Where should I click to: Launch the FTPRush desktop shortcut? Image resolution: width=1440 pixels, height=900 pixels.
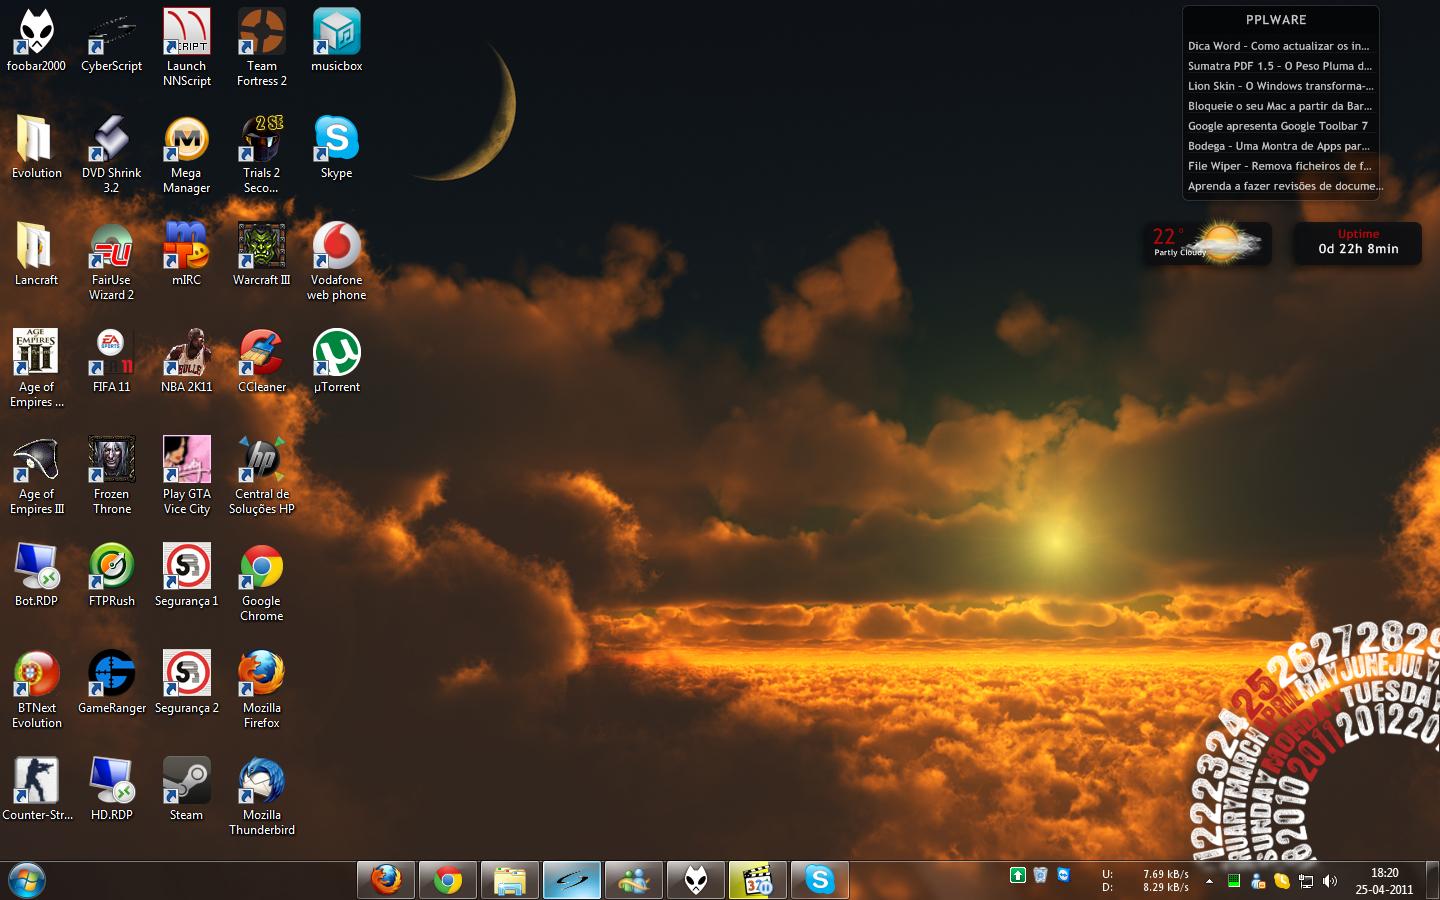point(112,576)
